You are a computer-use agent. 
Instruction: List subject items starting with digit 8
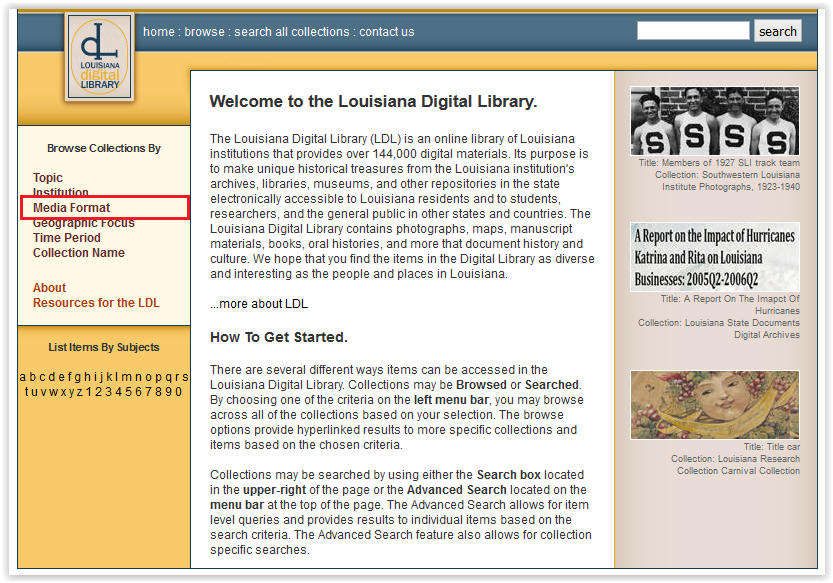point(159,392)
